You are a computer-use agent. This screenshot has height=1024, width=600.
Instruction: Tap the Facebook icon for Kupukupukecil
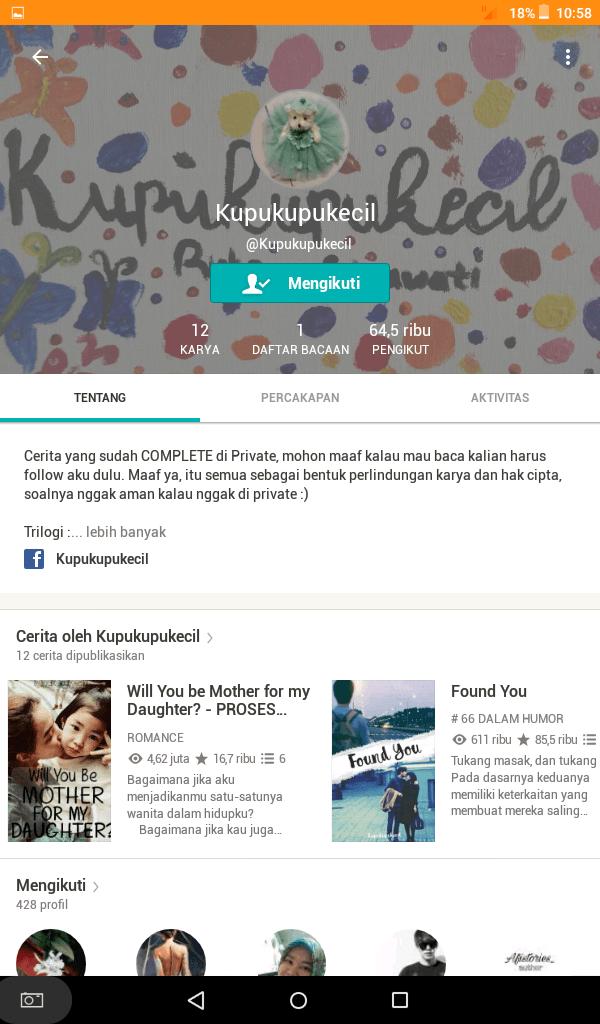34,559
